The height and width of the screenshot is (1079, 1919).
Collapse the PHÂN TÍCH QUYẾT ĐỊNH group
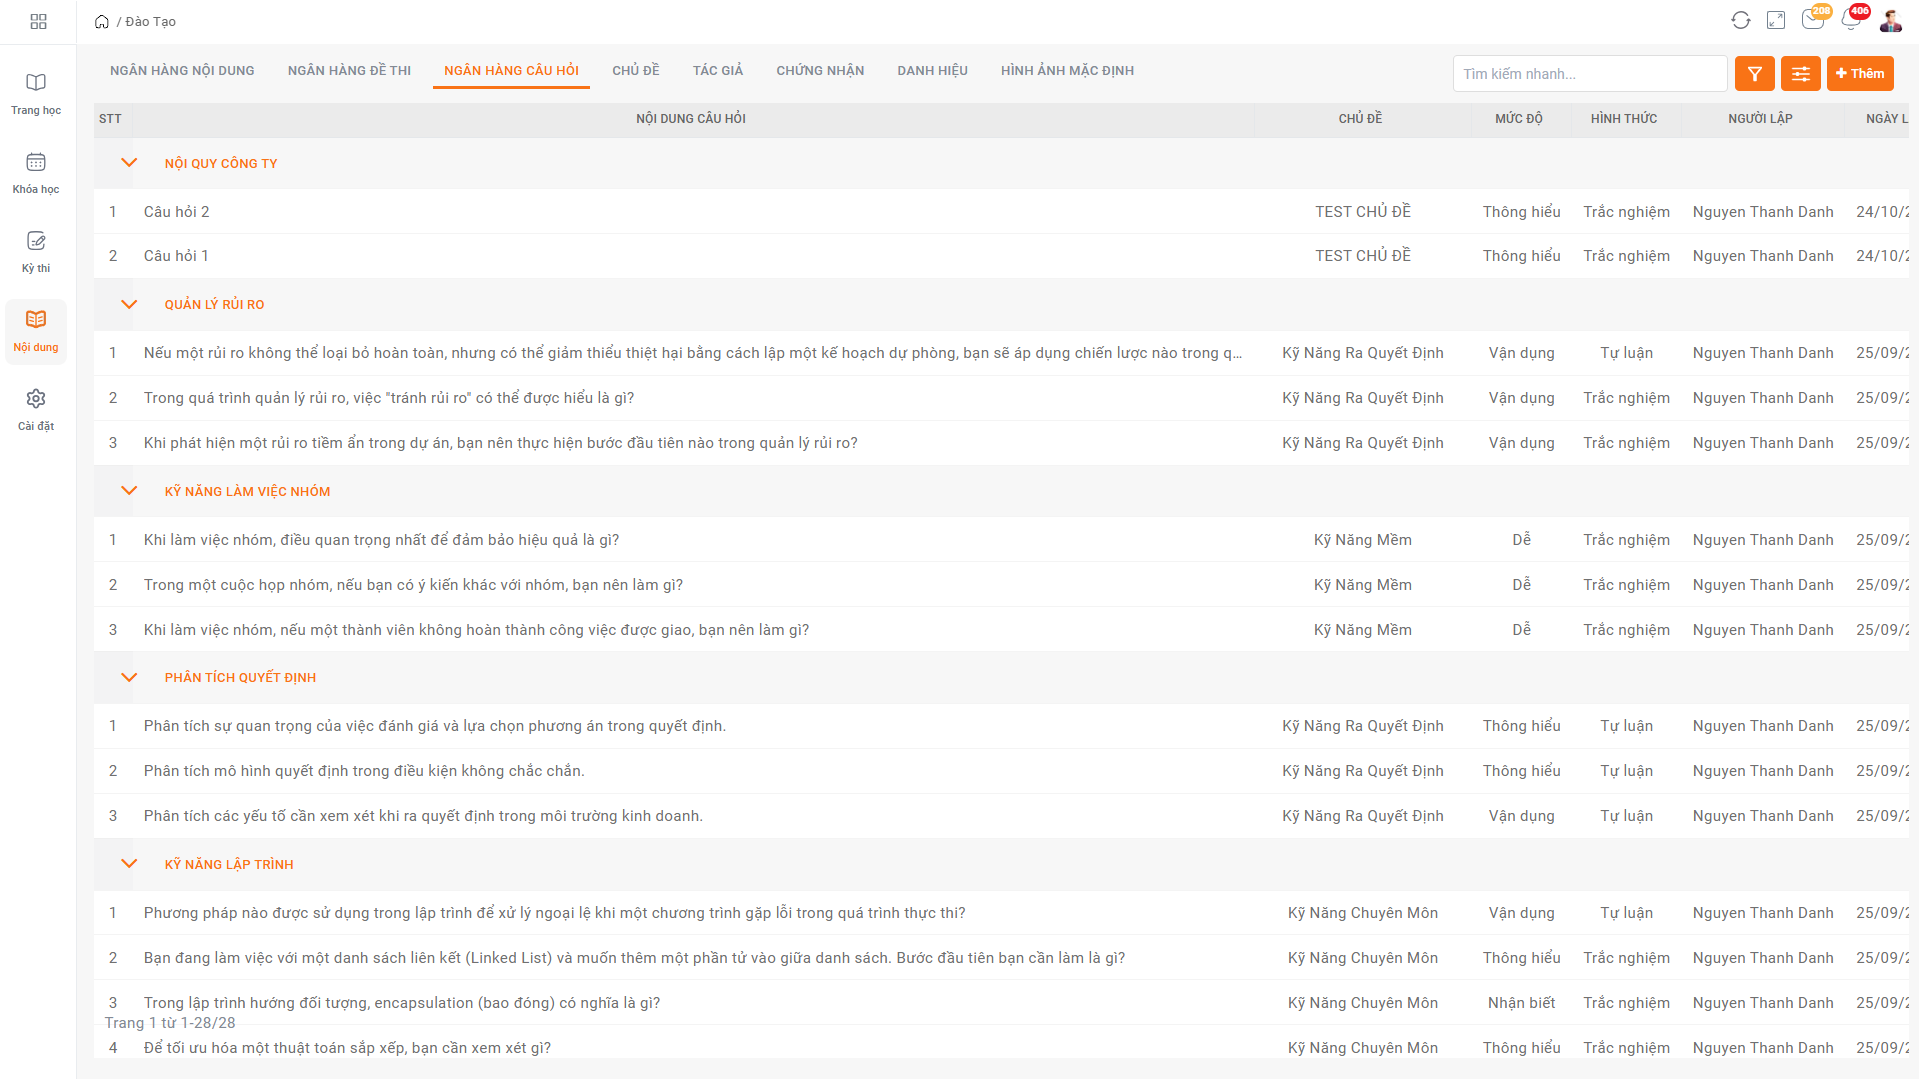pyautogui.click(x=129, y=677)
